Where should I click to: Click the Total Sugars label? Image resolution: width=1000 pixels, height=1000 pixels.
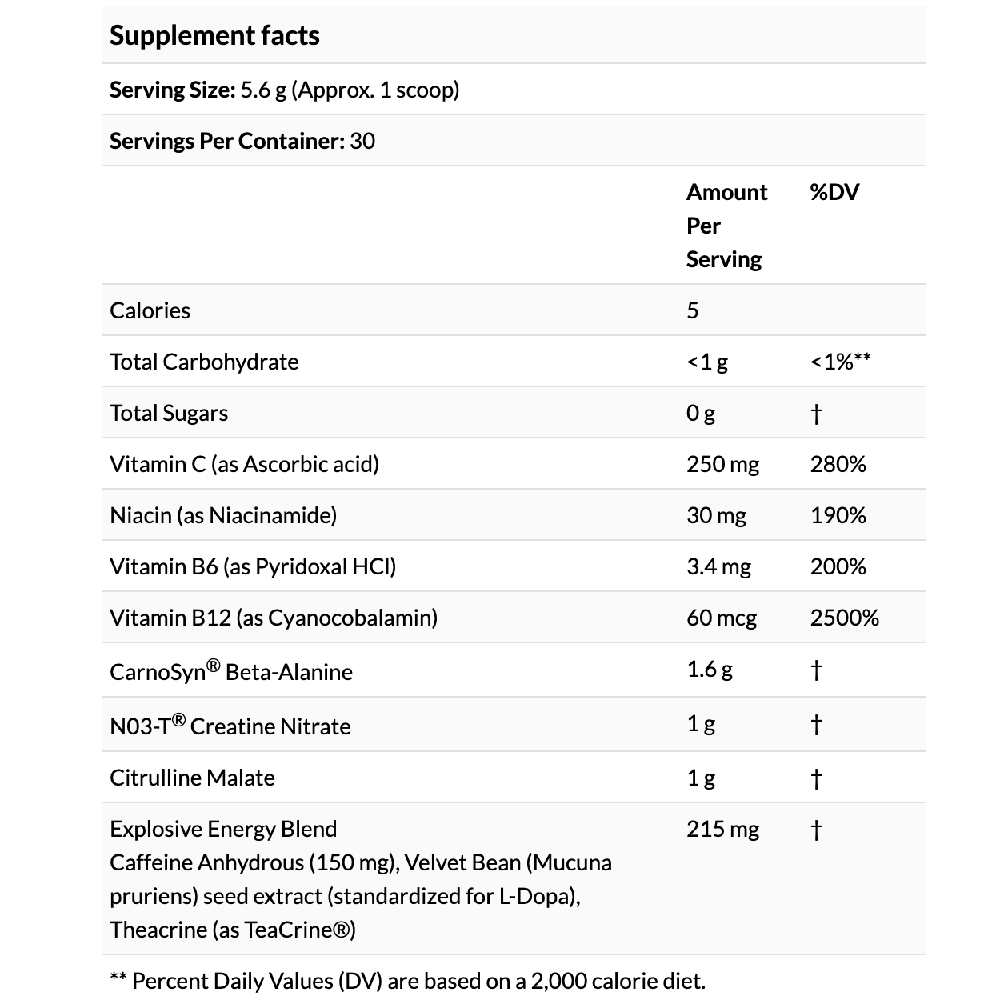pyautogui.click(x=169, y=413)
